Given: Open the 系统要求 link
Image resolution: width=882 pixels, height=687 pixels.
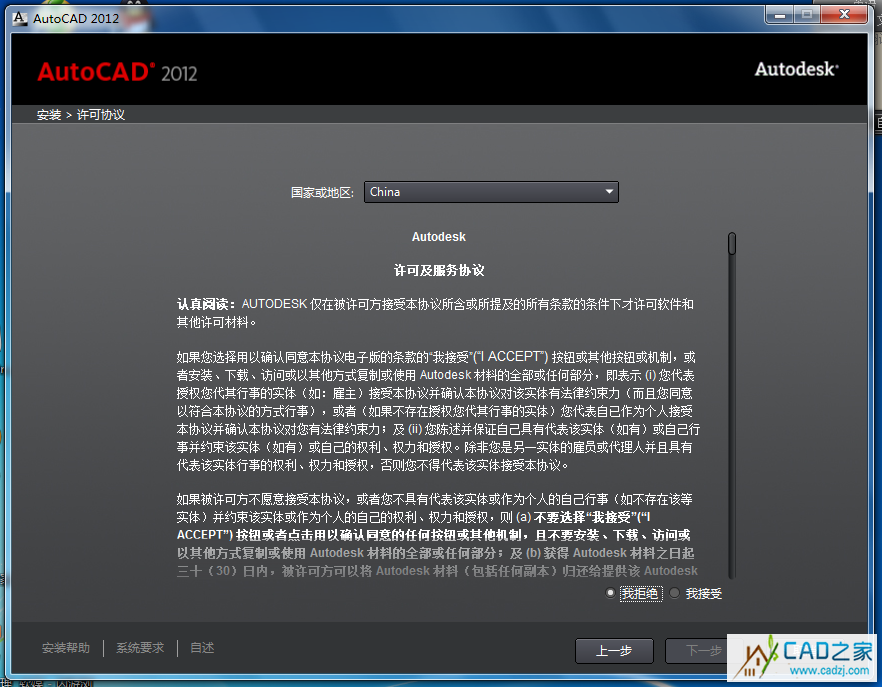Looking at the screenshot, I should (x=140, y=648).
